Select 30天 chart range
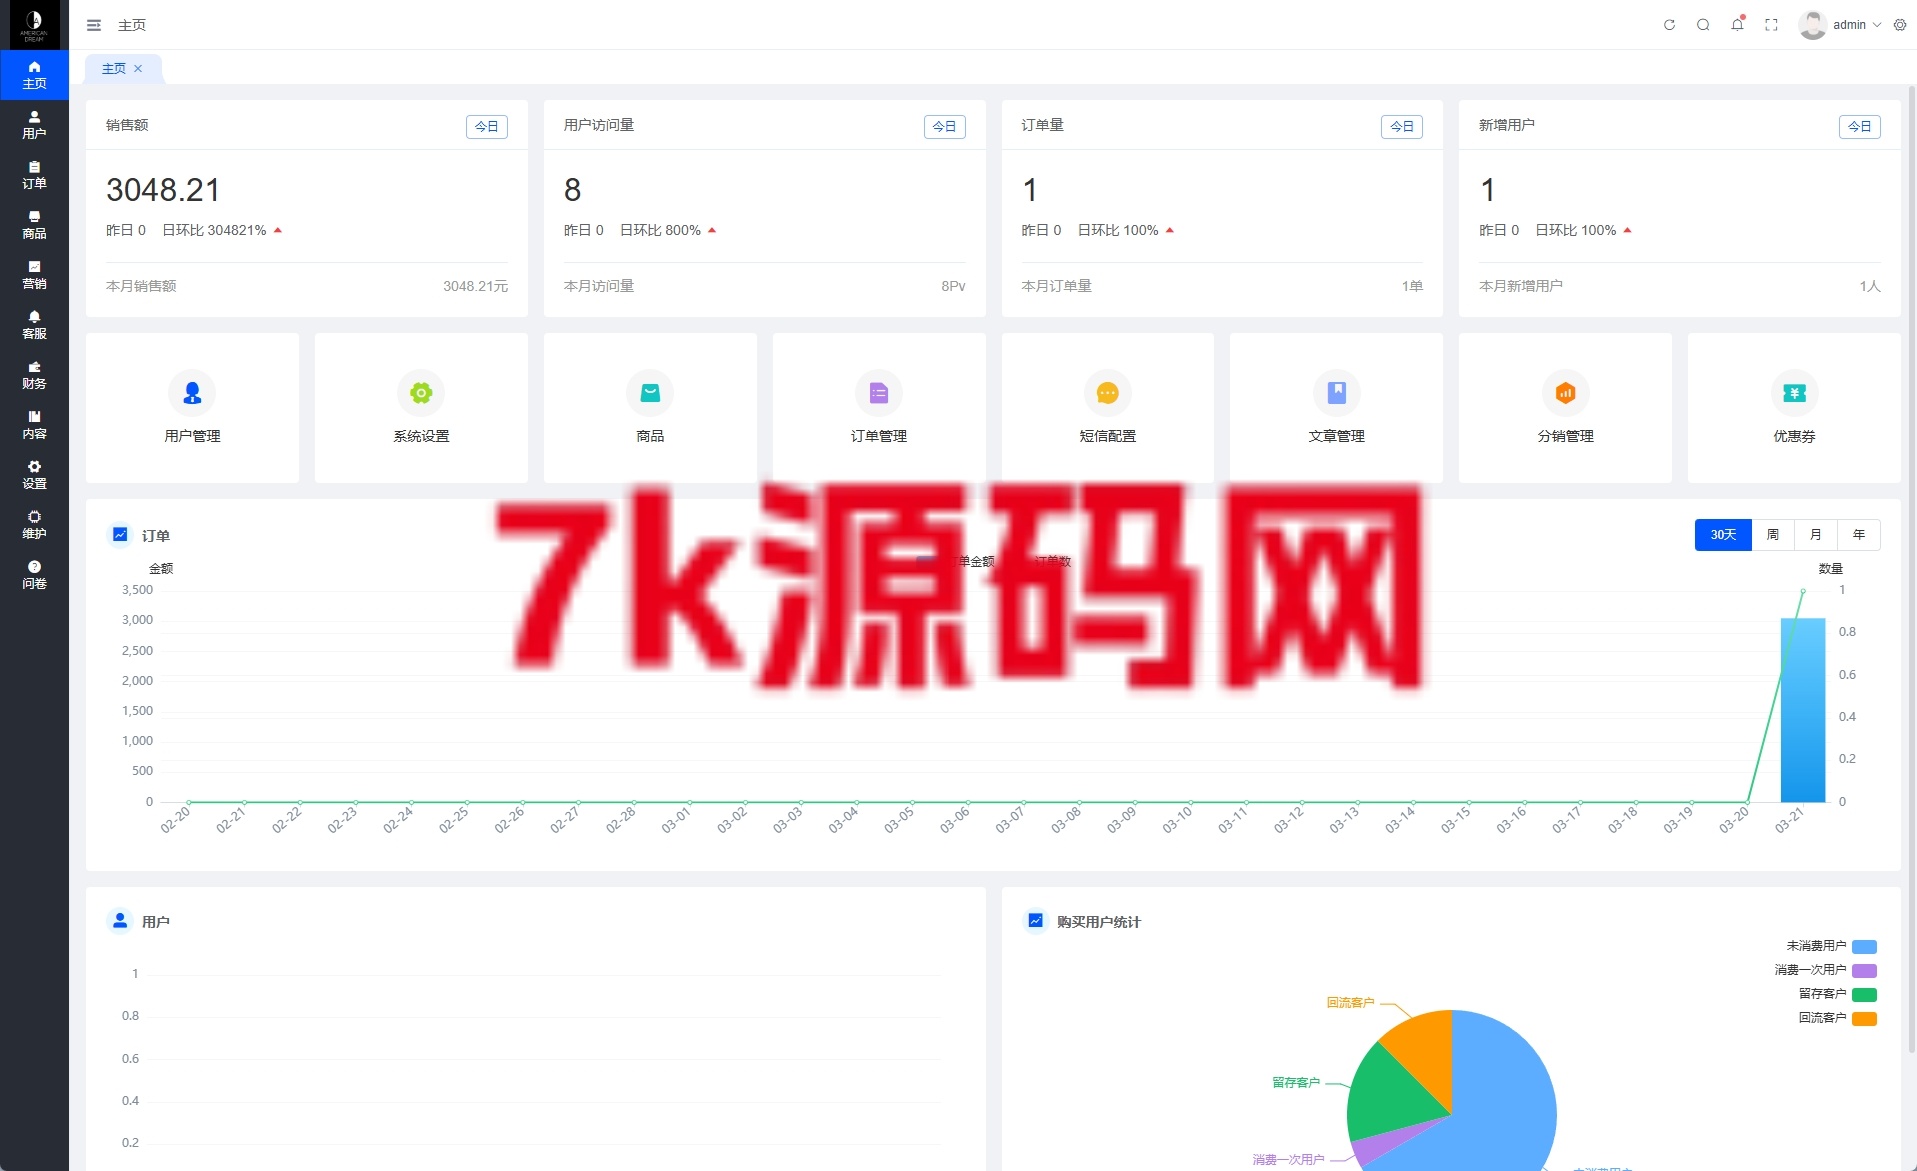The image size is (1917, 1171). click(1723, 535)
